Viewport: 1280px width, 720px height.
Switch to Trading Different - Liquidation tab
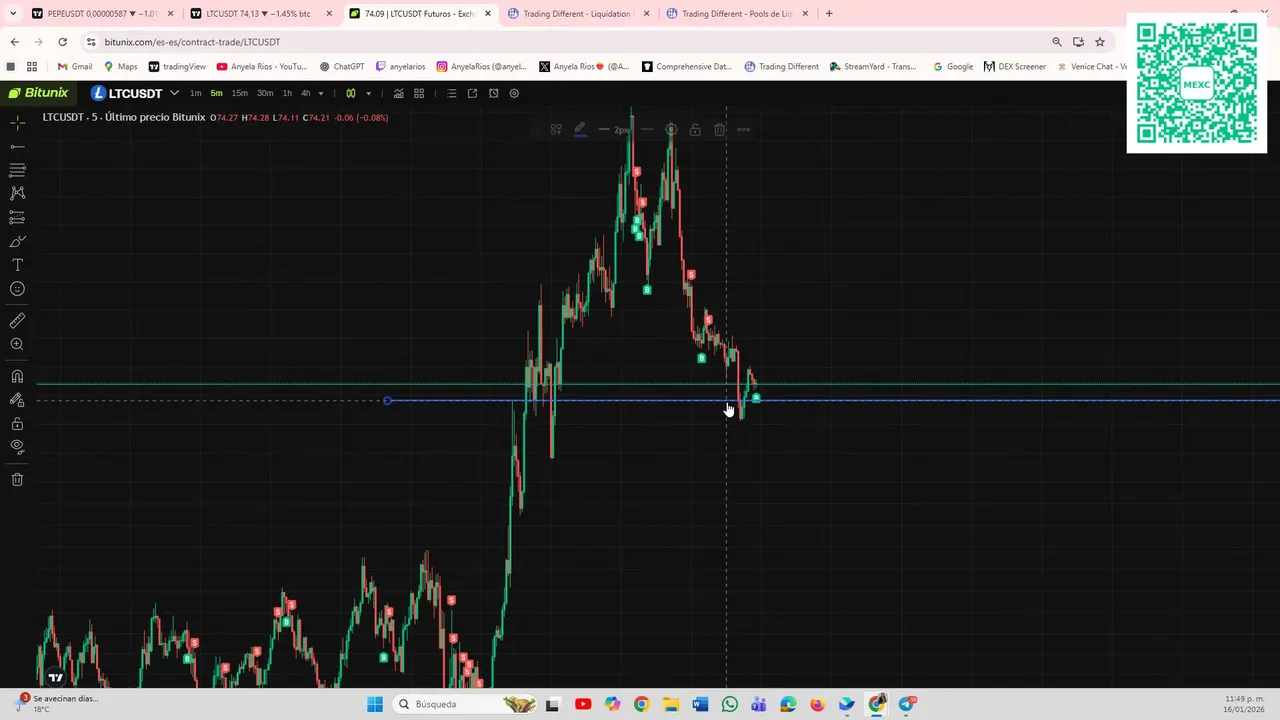click(577, 14)
